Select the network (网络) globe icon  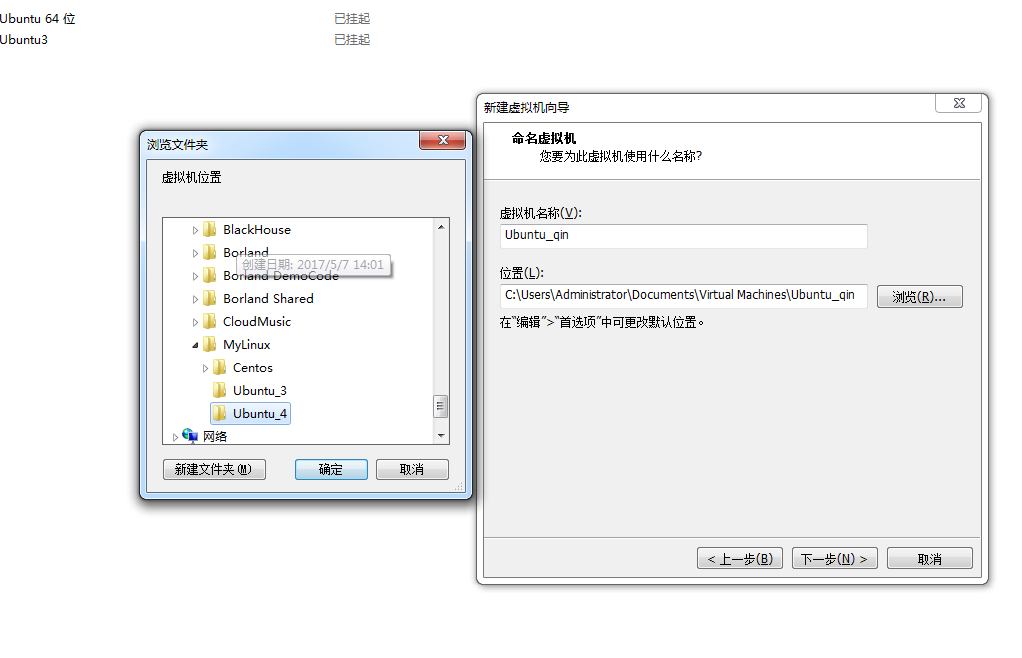pyautogui.click(x=190, y=435)
